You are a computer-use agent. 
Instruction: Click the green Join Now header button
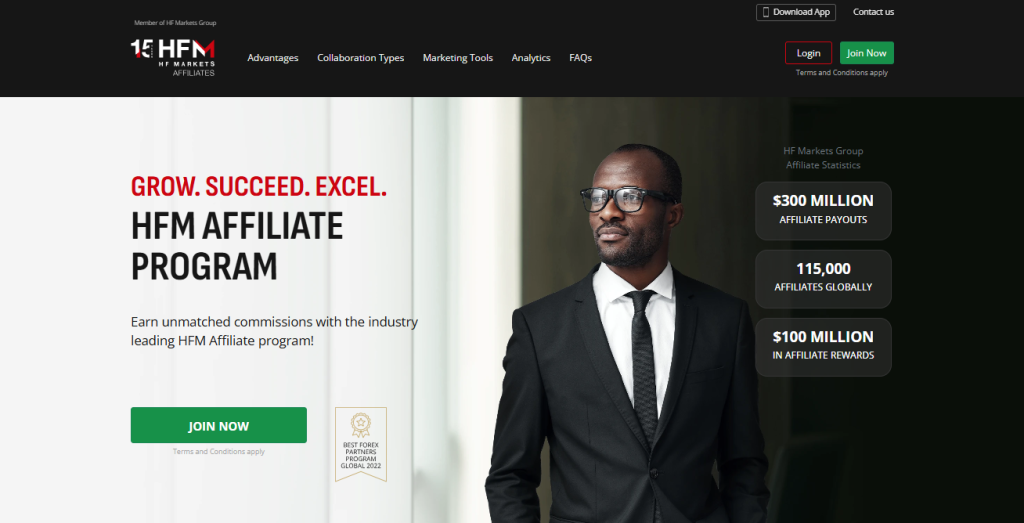(867, 53)
